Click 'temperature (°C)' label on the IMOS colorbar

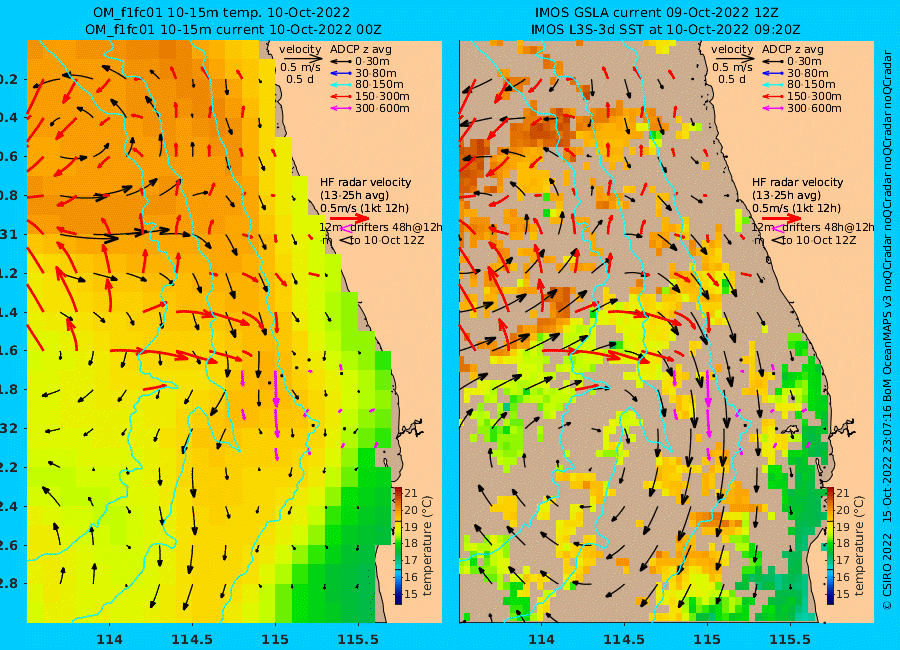click(x=859, y=546)
